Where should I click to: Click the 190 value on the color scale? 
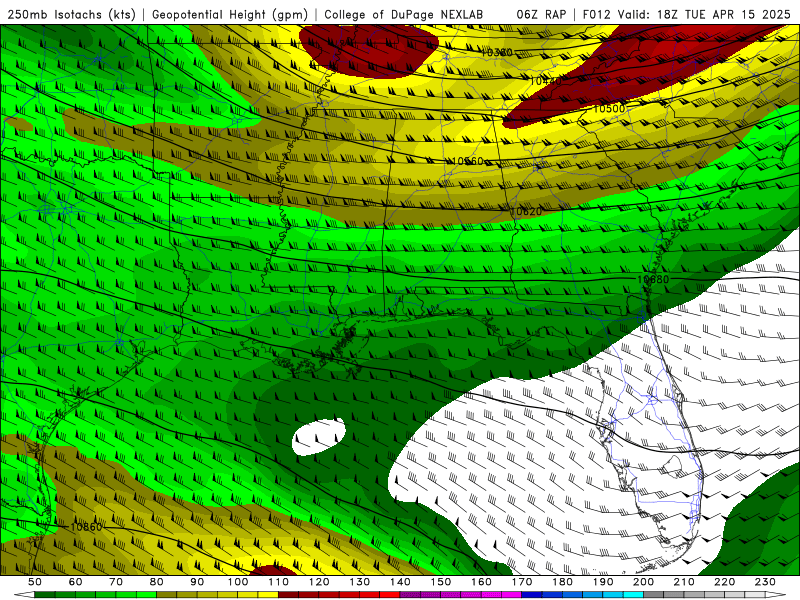tap(603, 582)
